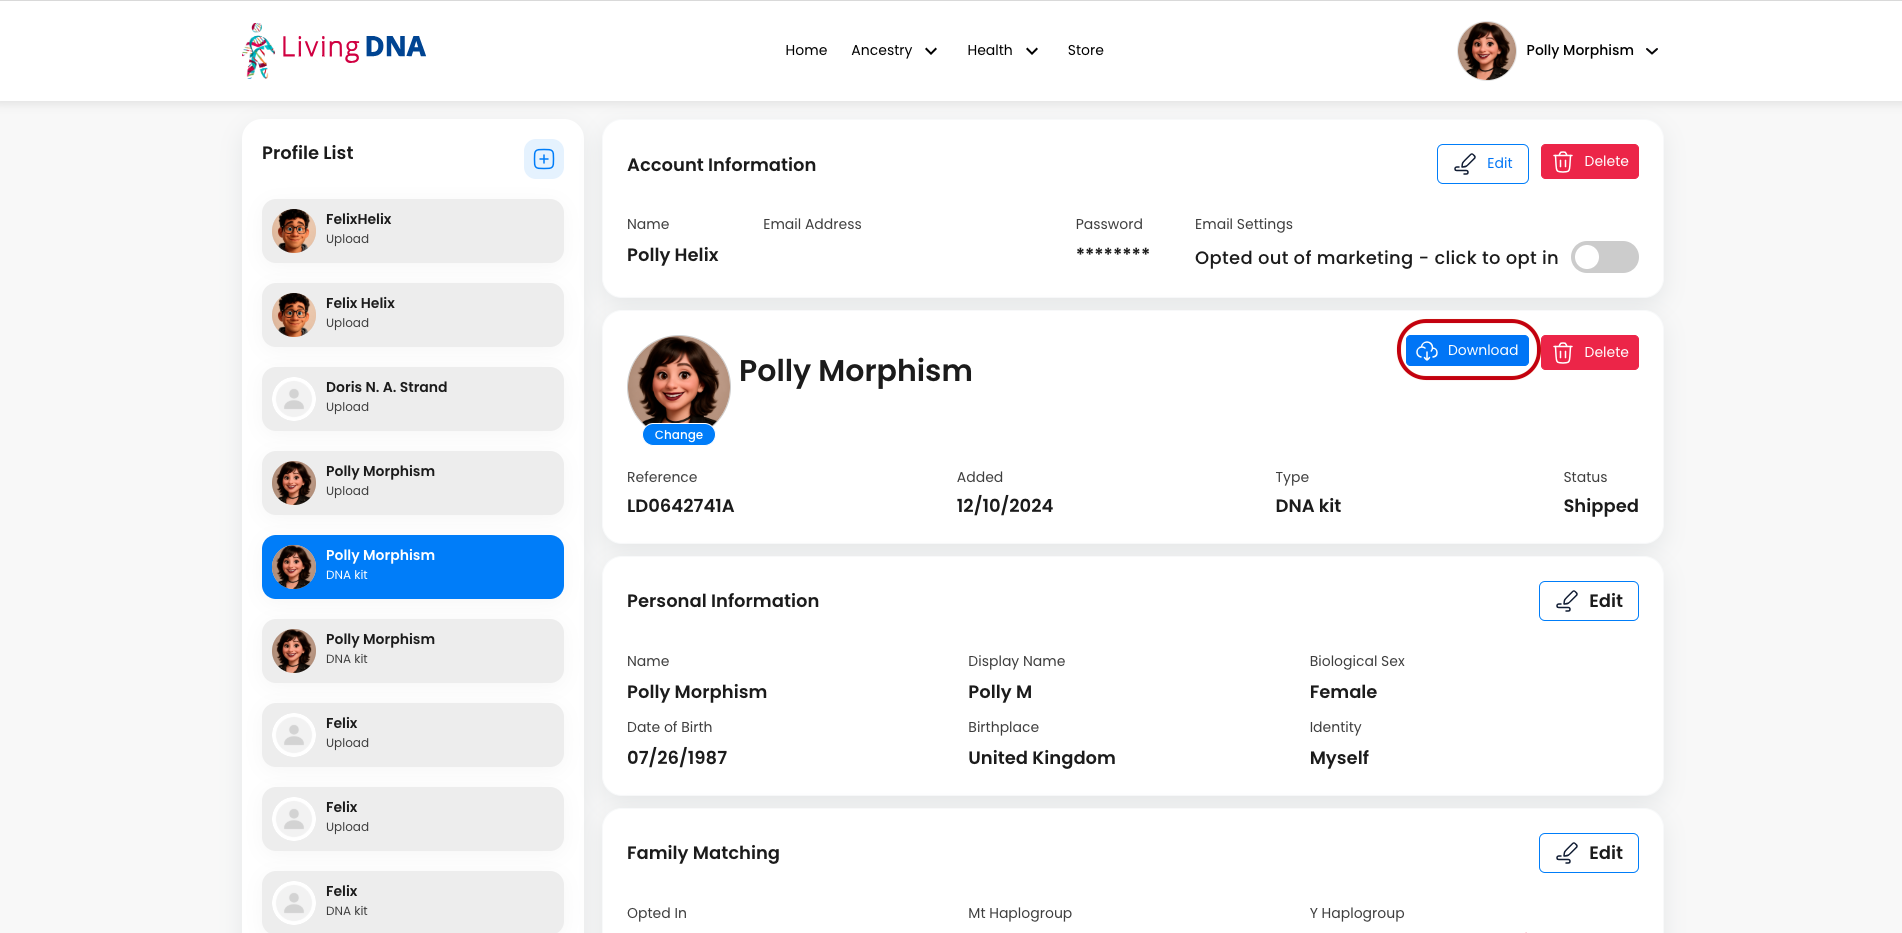Click the display name Polly M
The width and height of the screenshot is (1902, 933).
tap(999, 692)
